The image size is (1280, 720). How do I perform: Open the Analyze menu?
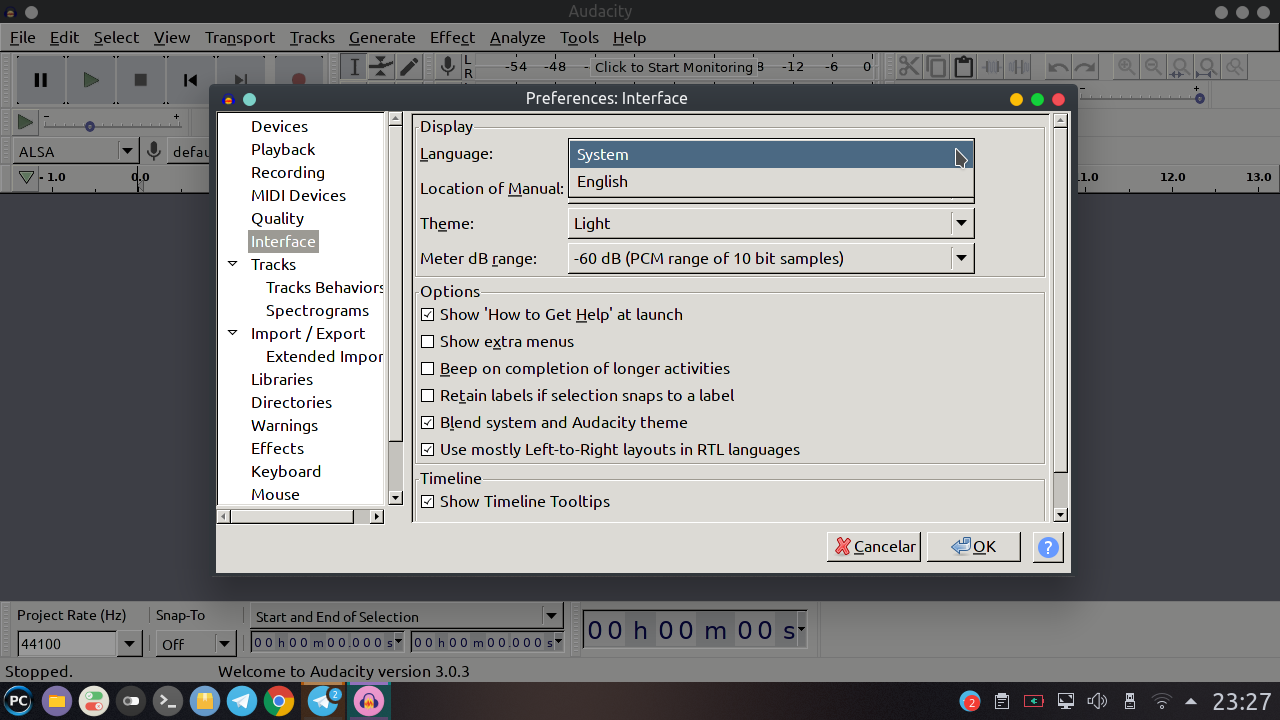(x=517, y=37)
